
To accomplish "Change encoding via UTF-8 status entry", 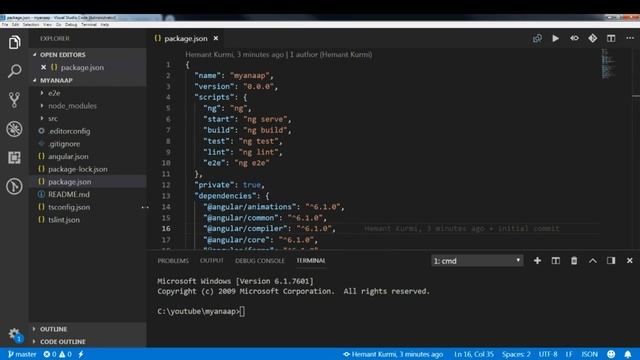I will tap(548, 354).
